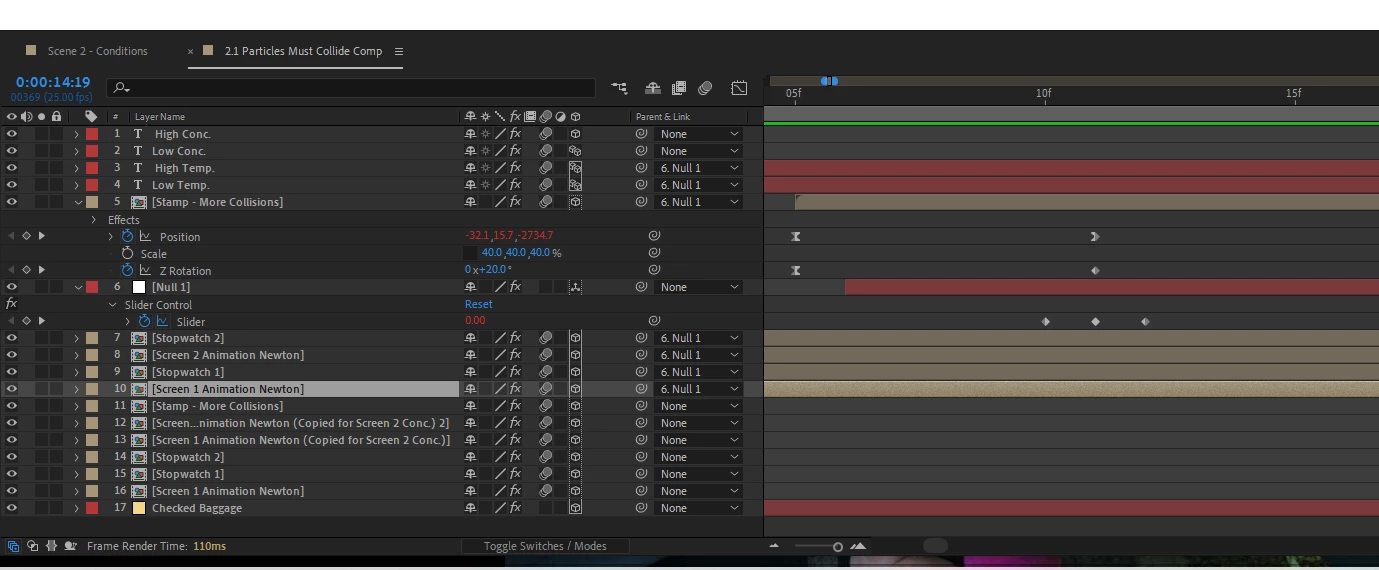Click parent pick whip for Checked Baggage

(642, 508)
